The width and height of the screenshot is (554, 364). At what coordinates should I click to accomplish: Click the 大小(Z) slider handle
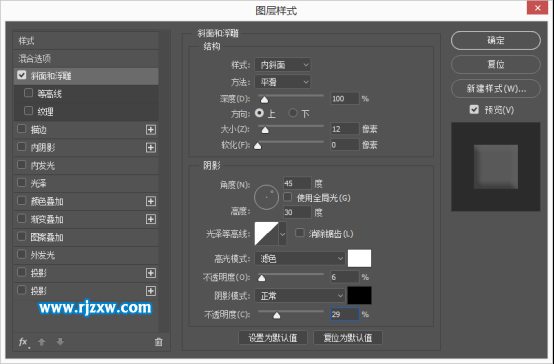(x=265, y=130)
